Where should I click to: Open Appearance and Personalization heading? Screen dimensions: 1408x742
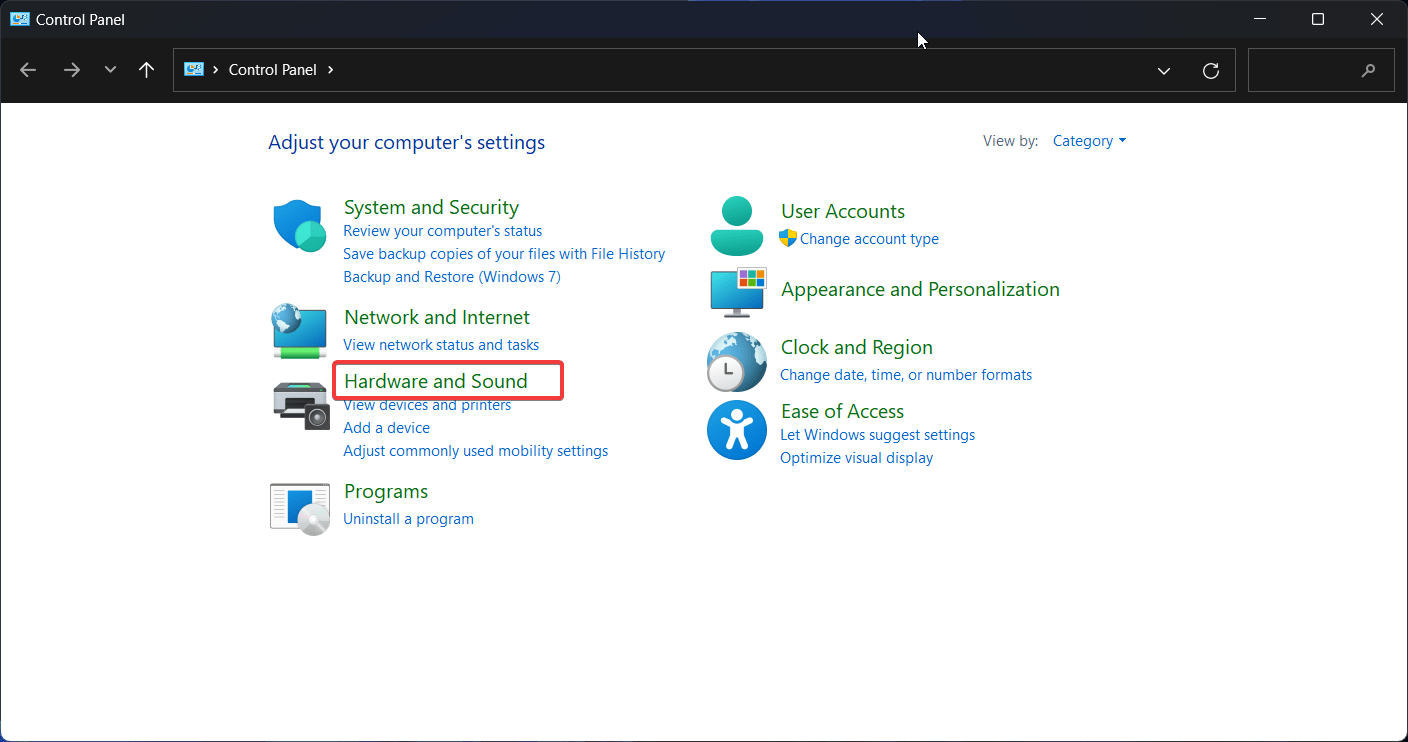tap(920, 289)
